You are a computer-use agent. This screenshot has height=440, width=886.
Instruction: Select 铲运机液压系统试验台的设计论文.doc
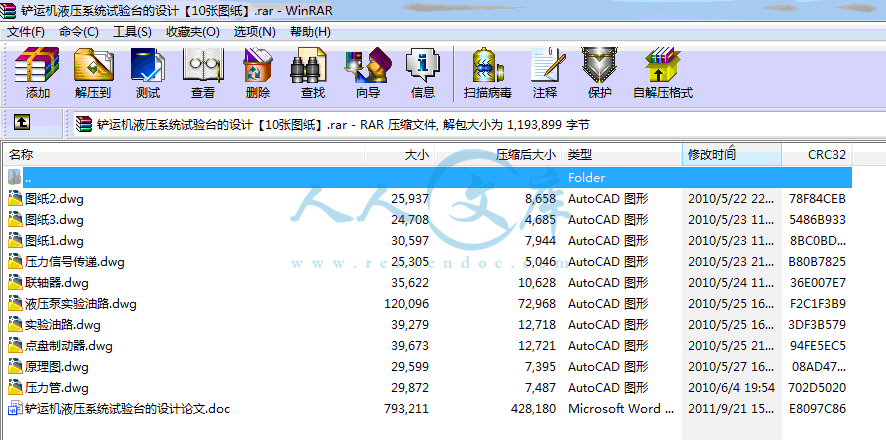click(128, 408)
